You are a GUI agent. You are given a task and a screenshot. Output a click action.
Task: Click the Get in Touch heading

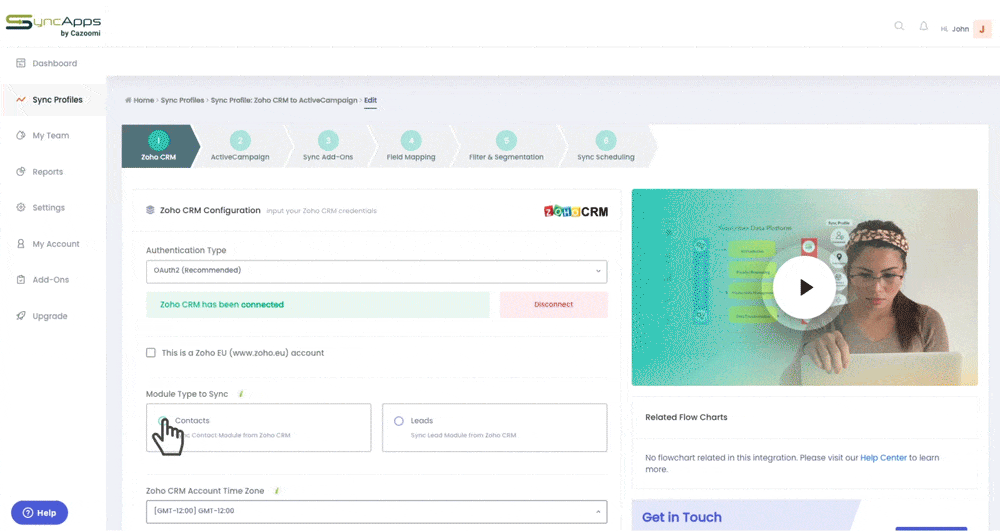click(682, 517)
